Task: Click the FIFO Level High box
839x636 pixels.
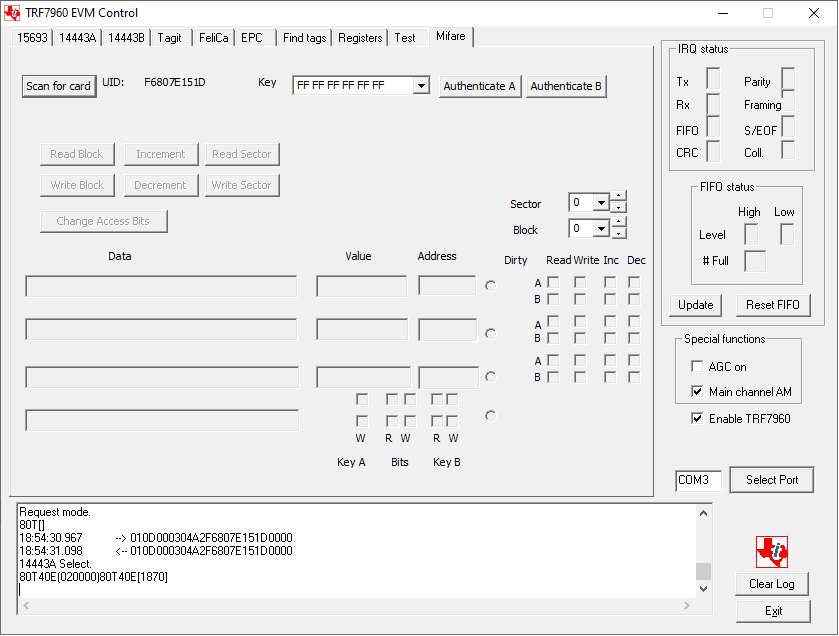Action: (x=751, y=234)
